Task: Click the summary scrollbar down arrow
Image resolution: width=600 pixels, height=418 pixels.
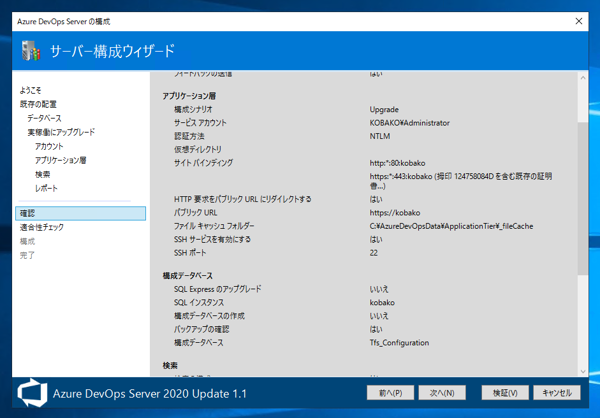Action: 583,371
